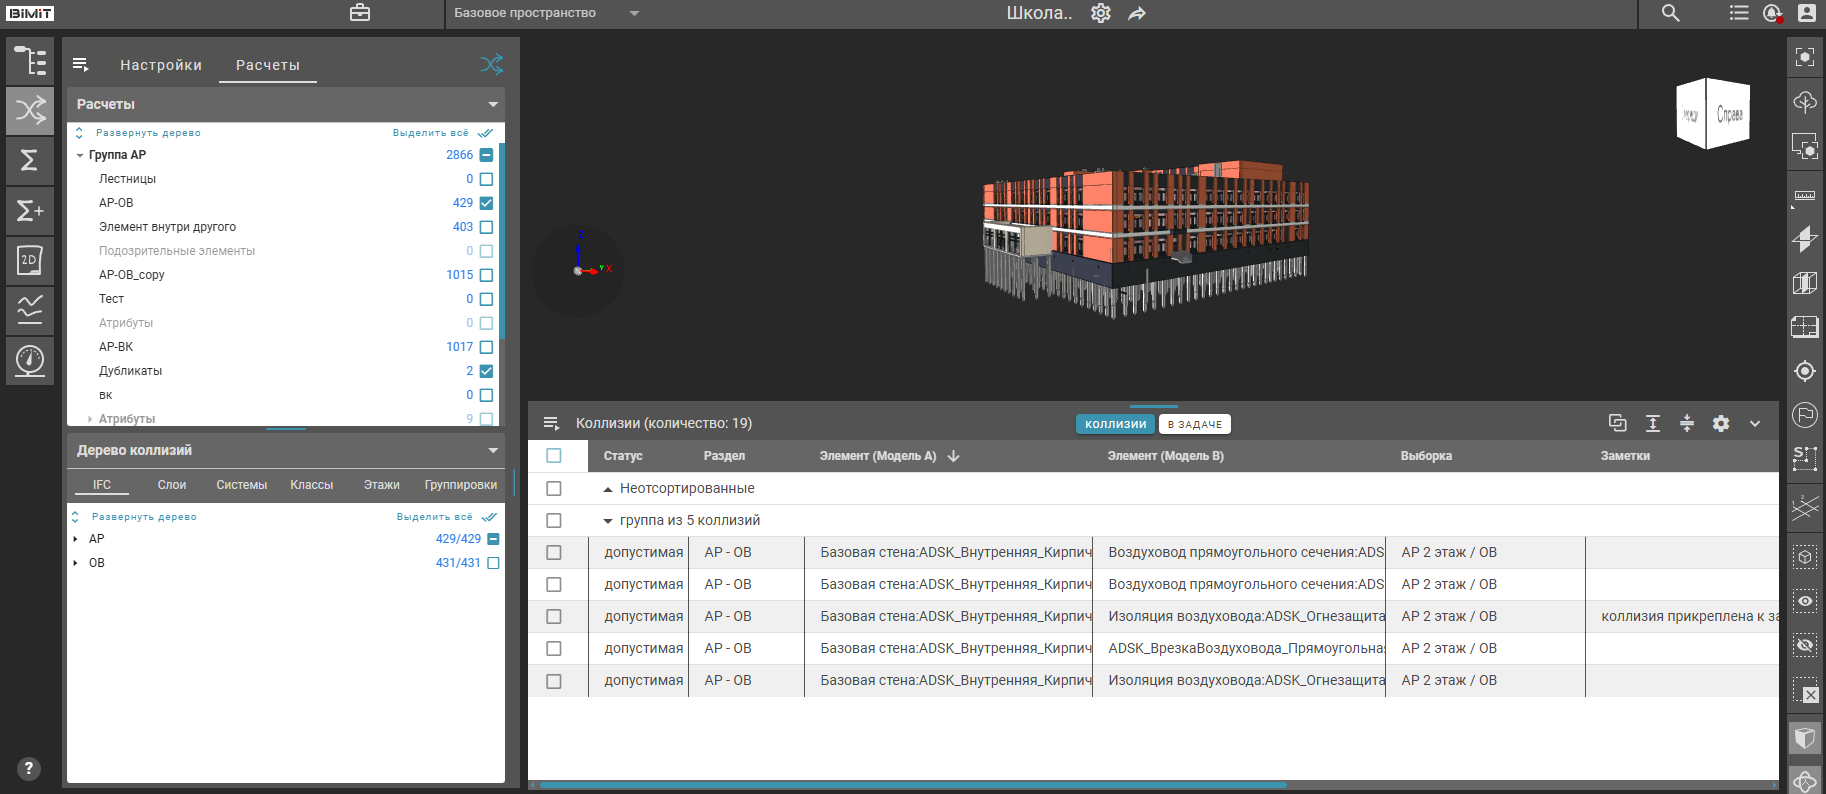This screenshot has height=794, width=1826.
Task: Click the horizontal scrollbar under collisions table
Action: pos(910,785)
